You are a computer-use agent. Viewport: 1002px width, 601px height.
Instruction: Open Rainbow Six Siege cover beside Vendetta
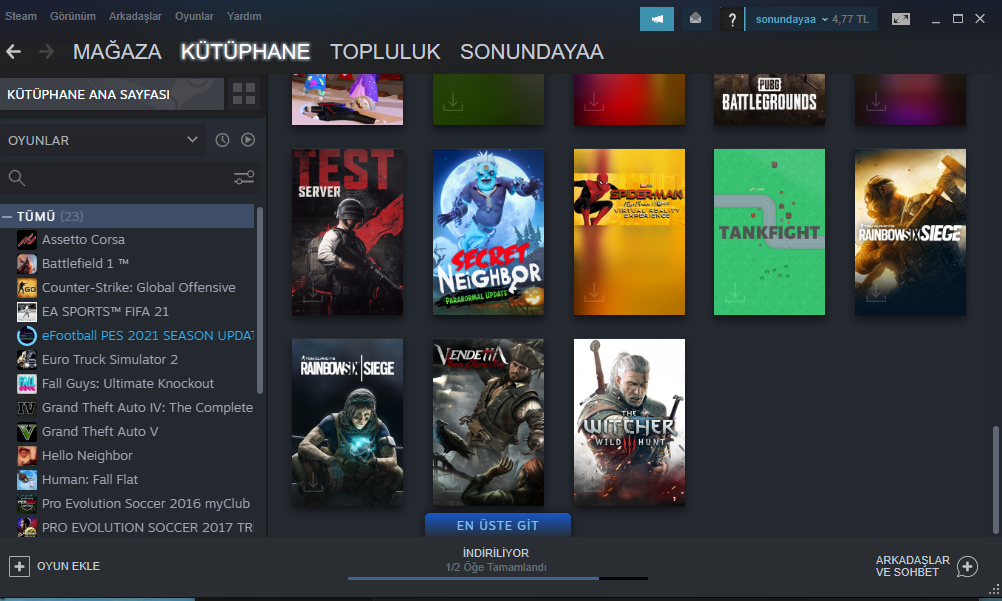coord(348,423)
